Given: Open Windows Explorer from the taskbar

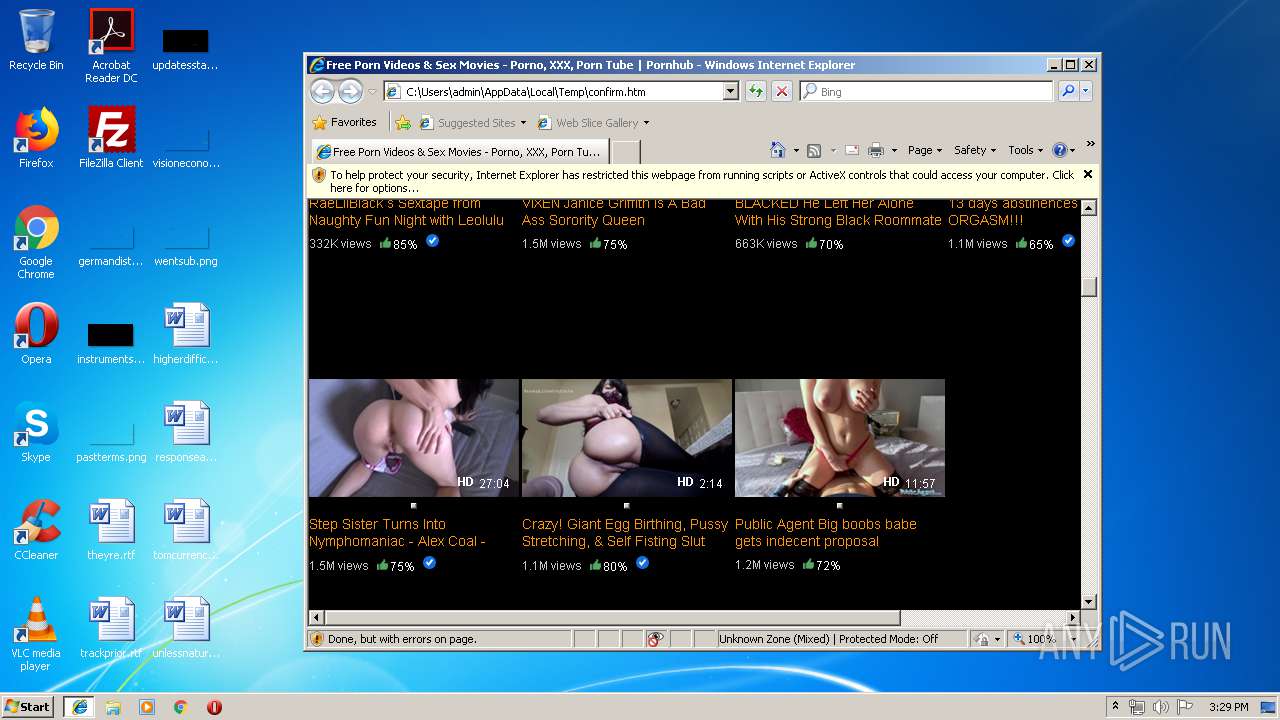Looking at the screenshot, I should pyautogui.click(x=113, y=707).
